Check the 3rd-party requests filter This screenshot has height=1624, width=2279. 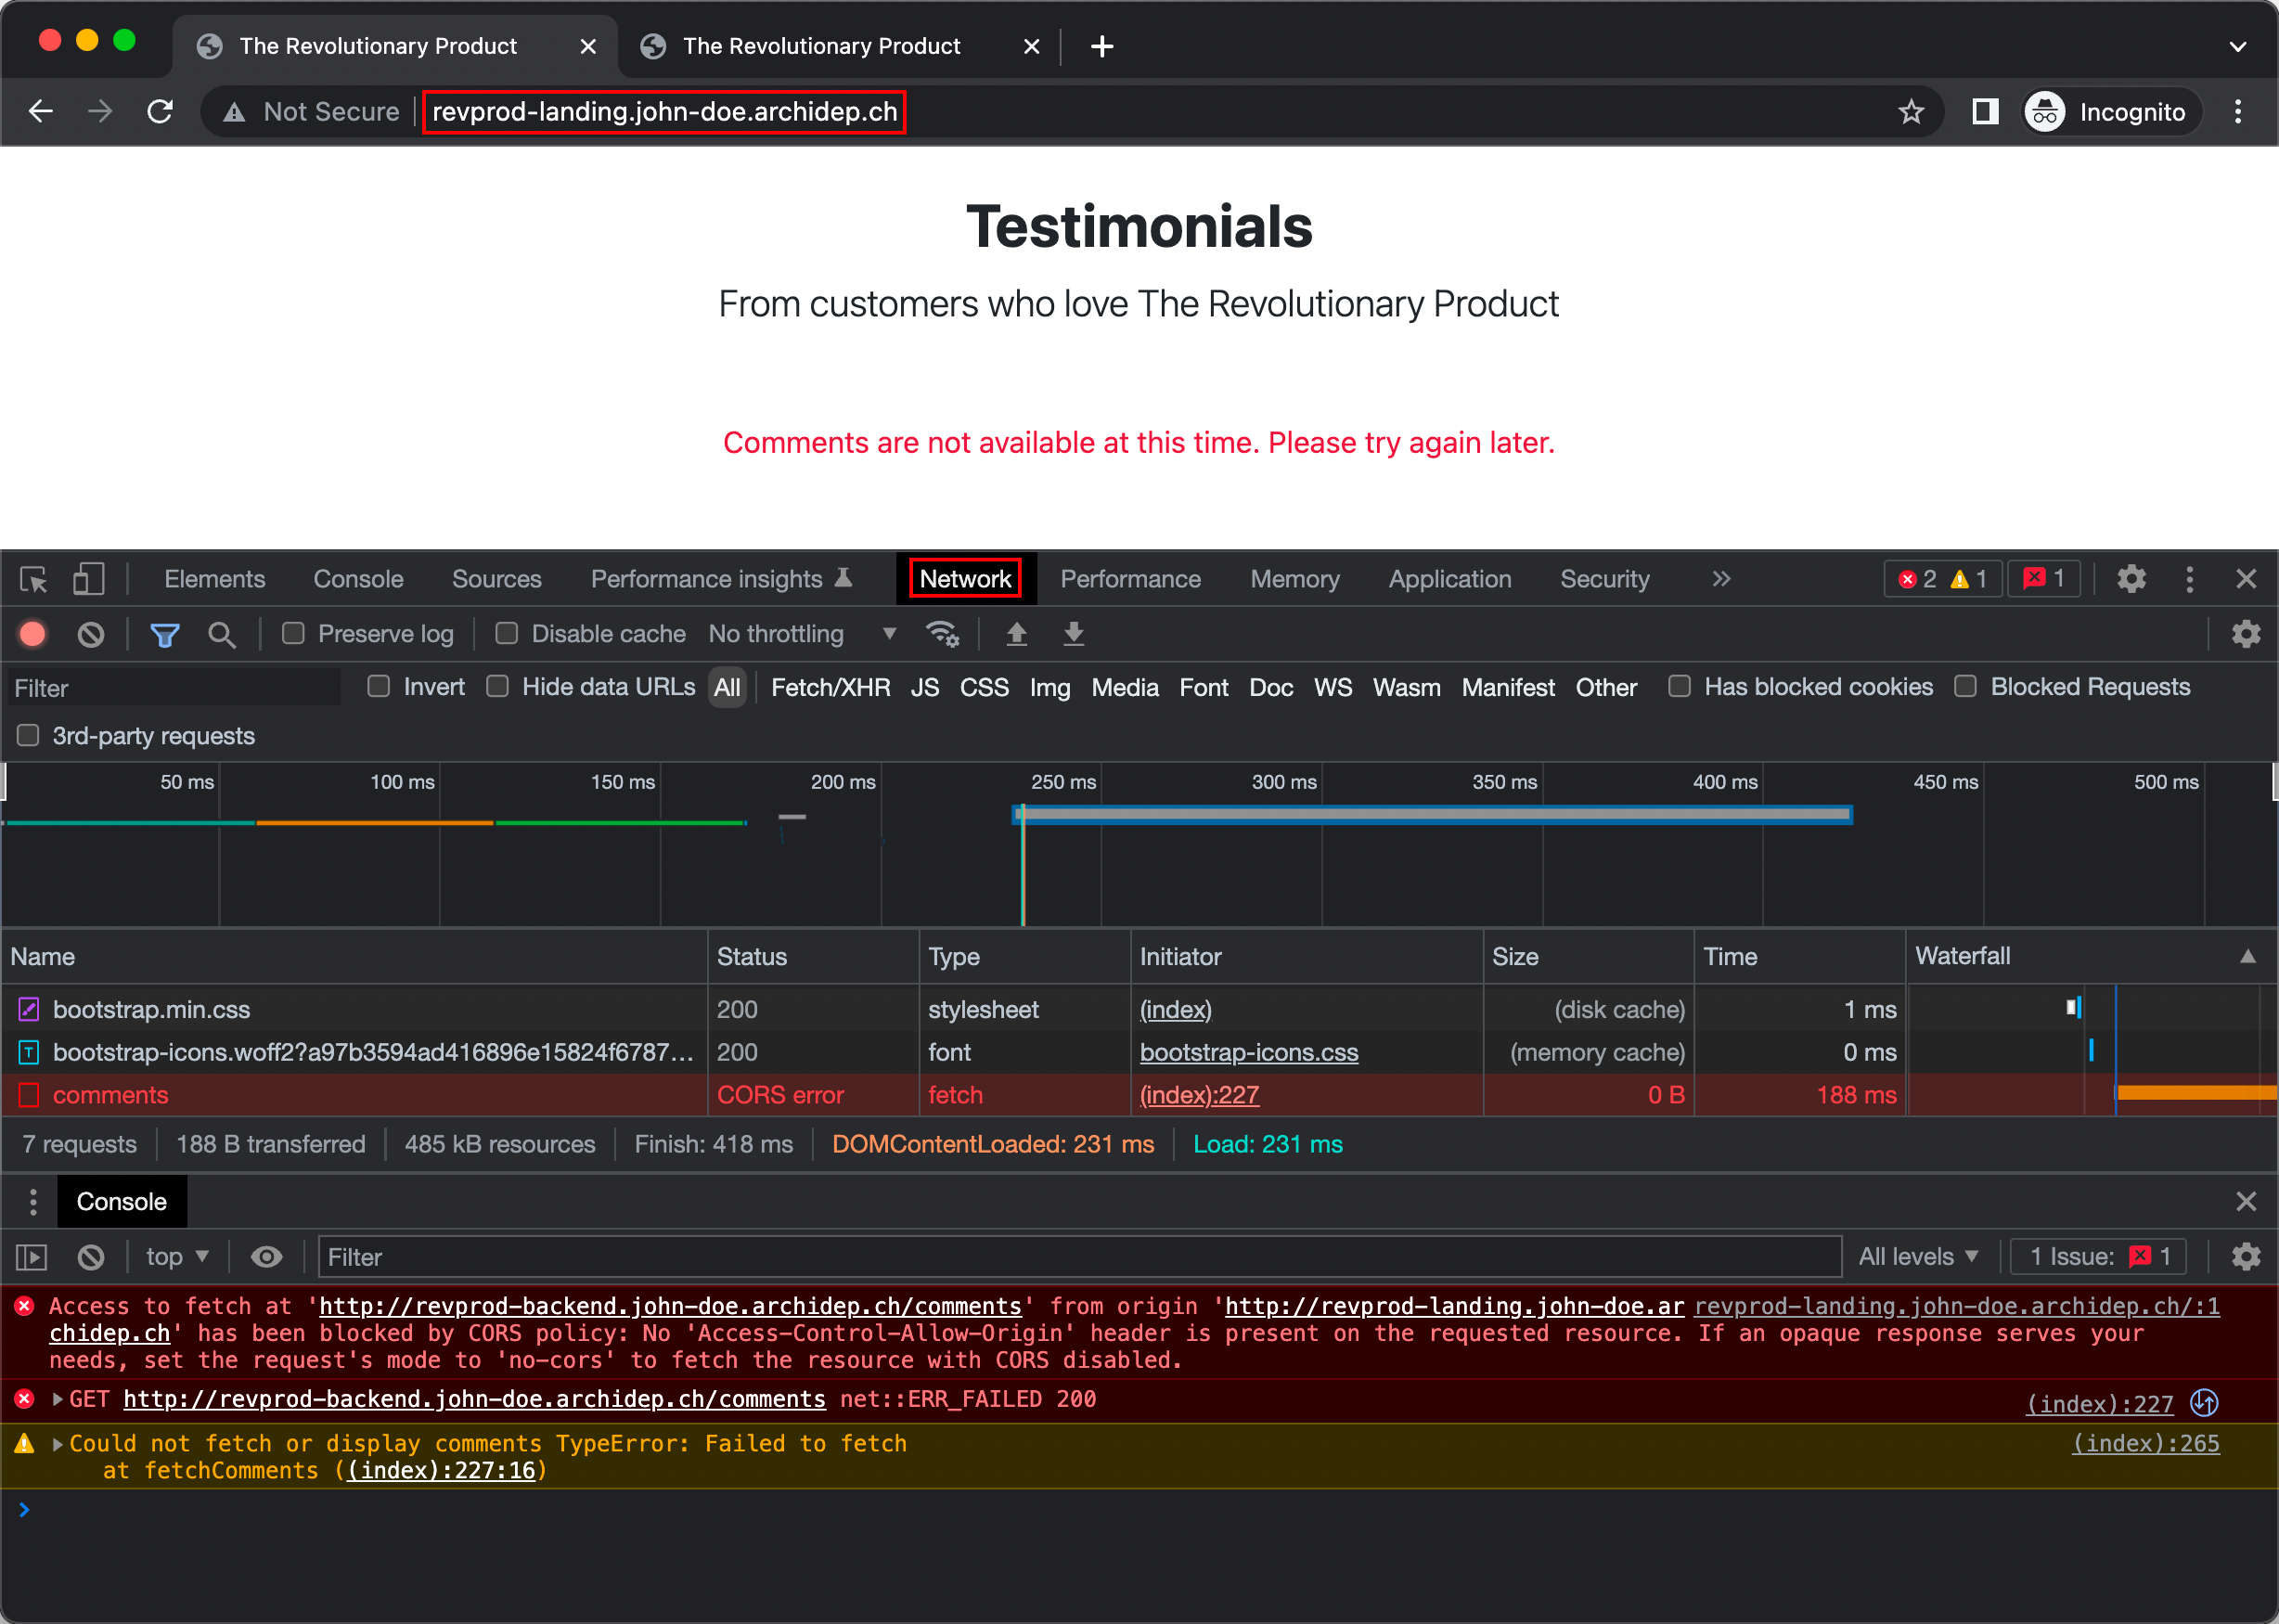pos(27,735)
